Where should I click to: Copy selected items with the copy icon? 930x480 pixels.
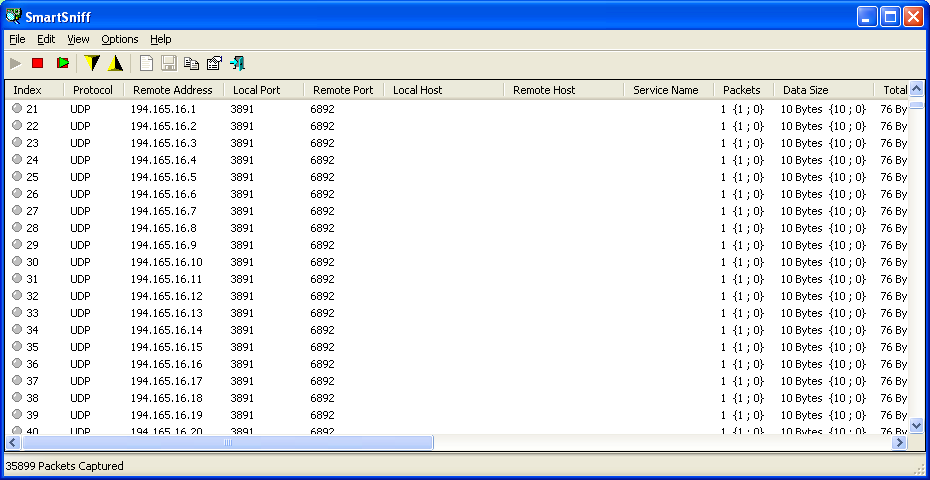pos(192,63)
